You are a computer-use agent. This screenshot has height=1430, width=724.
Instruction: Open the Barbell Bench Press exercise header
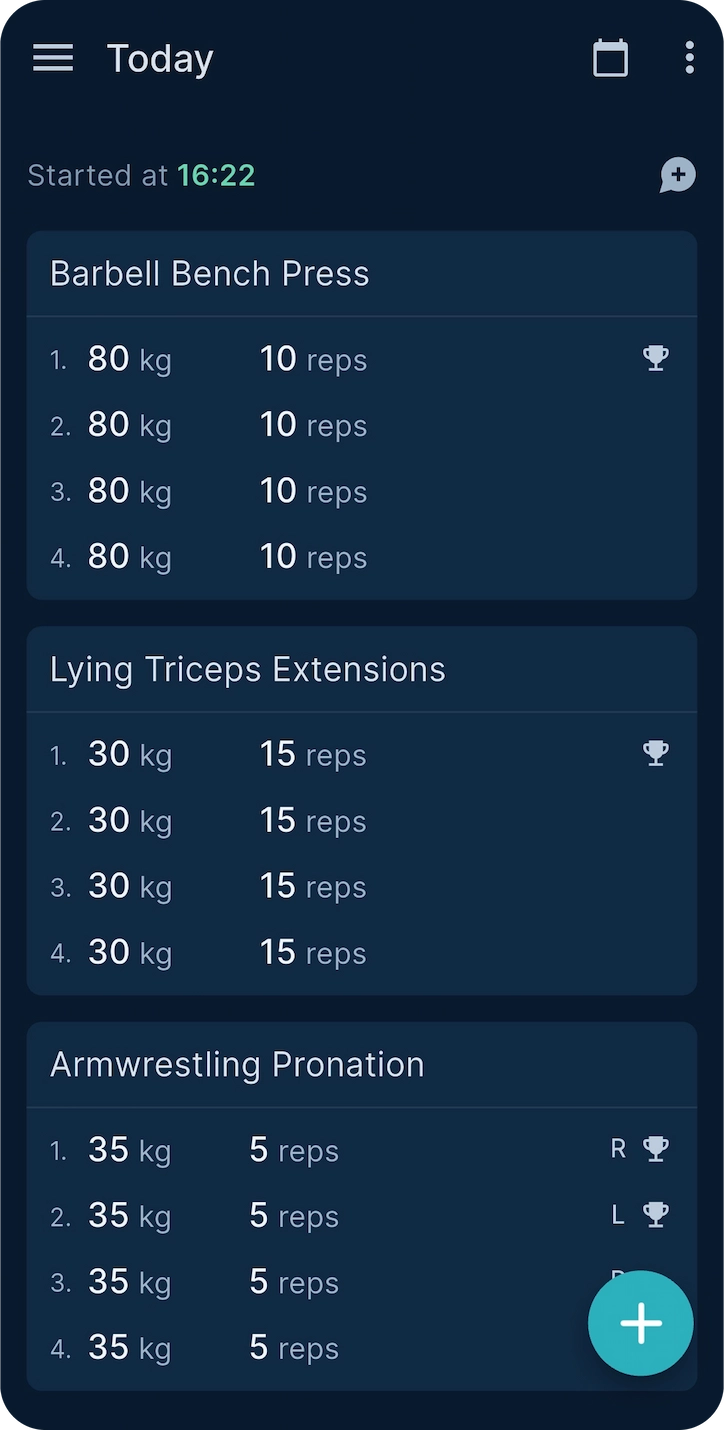click(210, 274)
